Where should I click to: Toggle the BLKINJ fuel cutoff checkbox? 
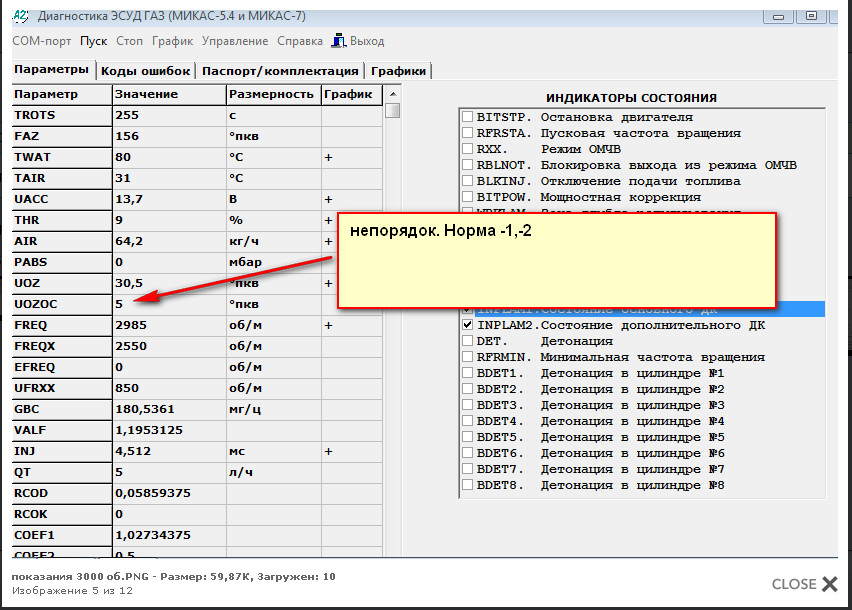467,181
